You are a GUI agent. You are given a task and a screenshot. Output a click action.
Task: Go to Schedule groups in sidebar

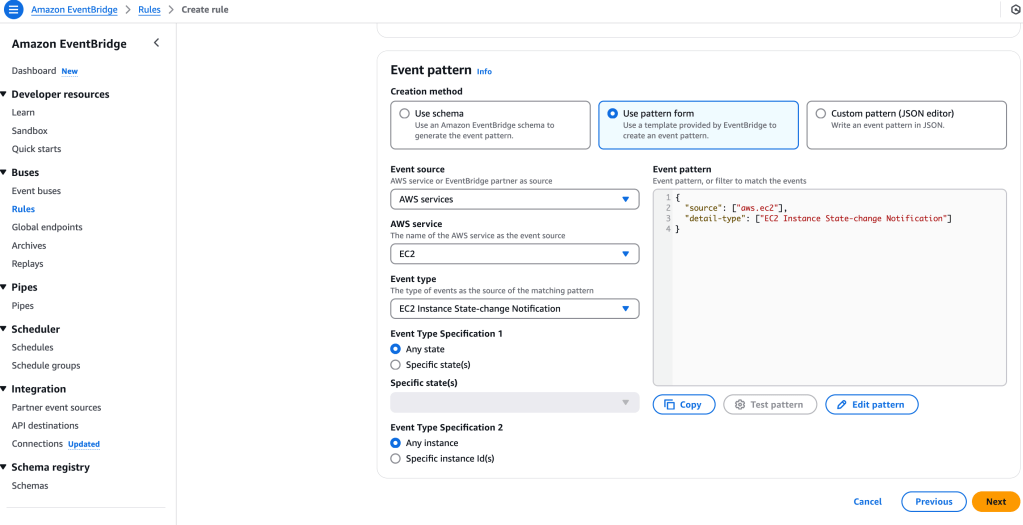46,366
